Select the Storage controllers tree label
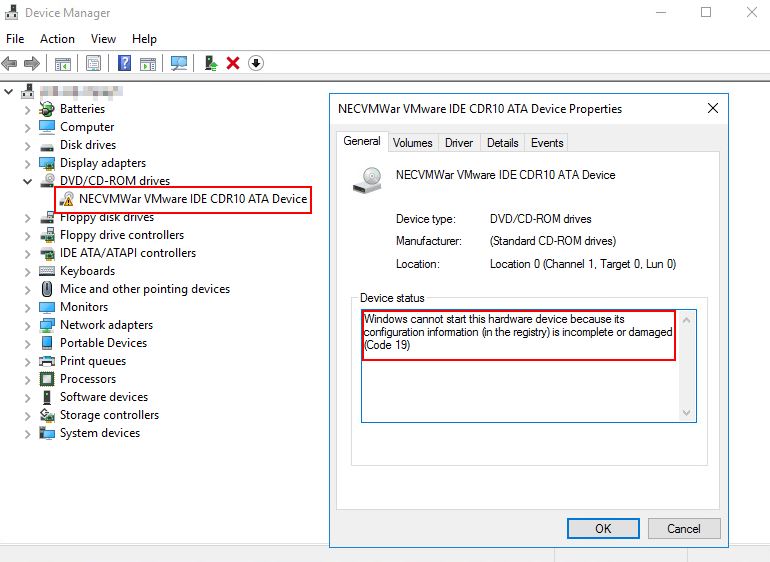 click(x=110, y=415)
